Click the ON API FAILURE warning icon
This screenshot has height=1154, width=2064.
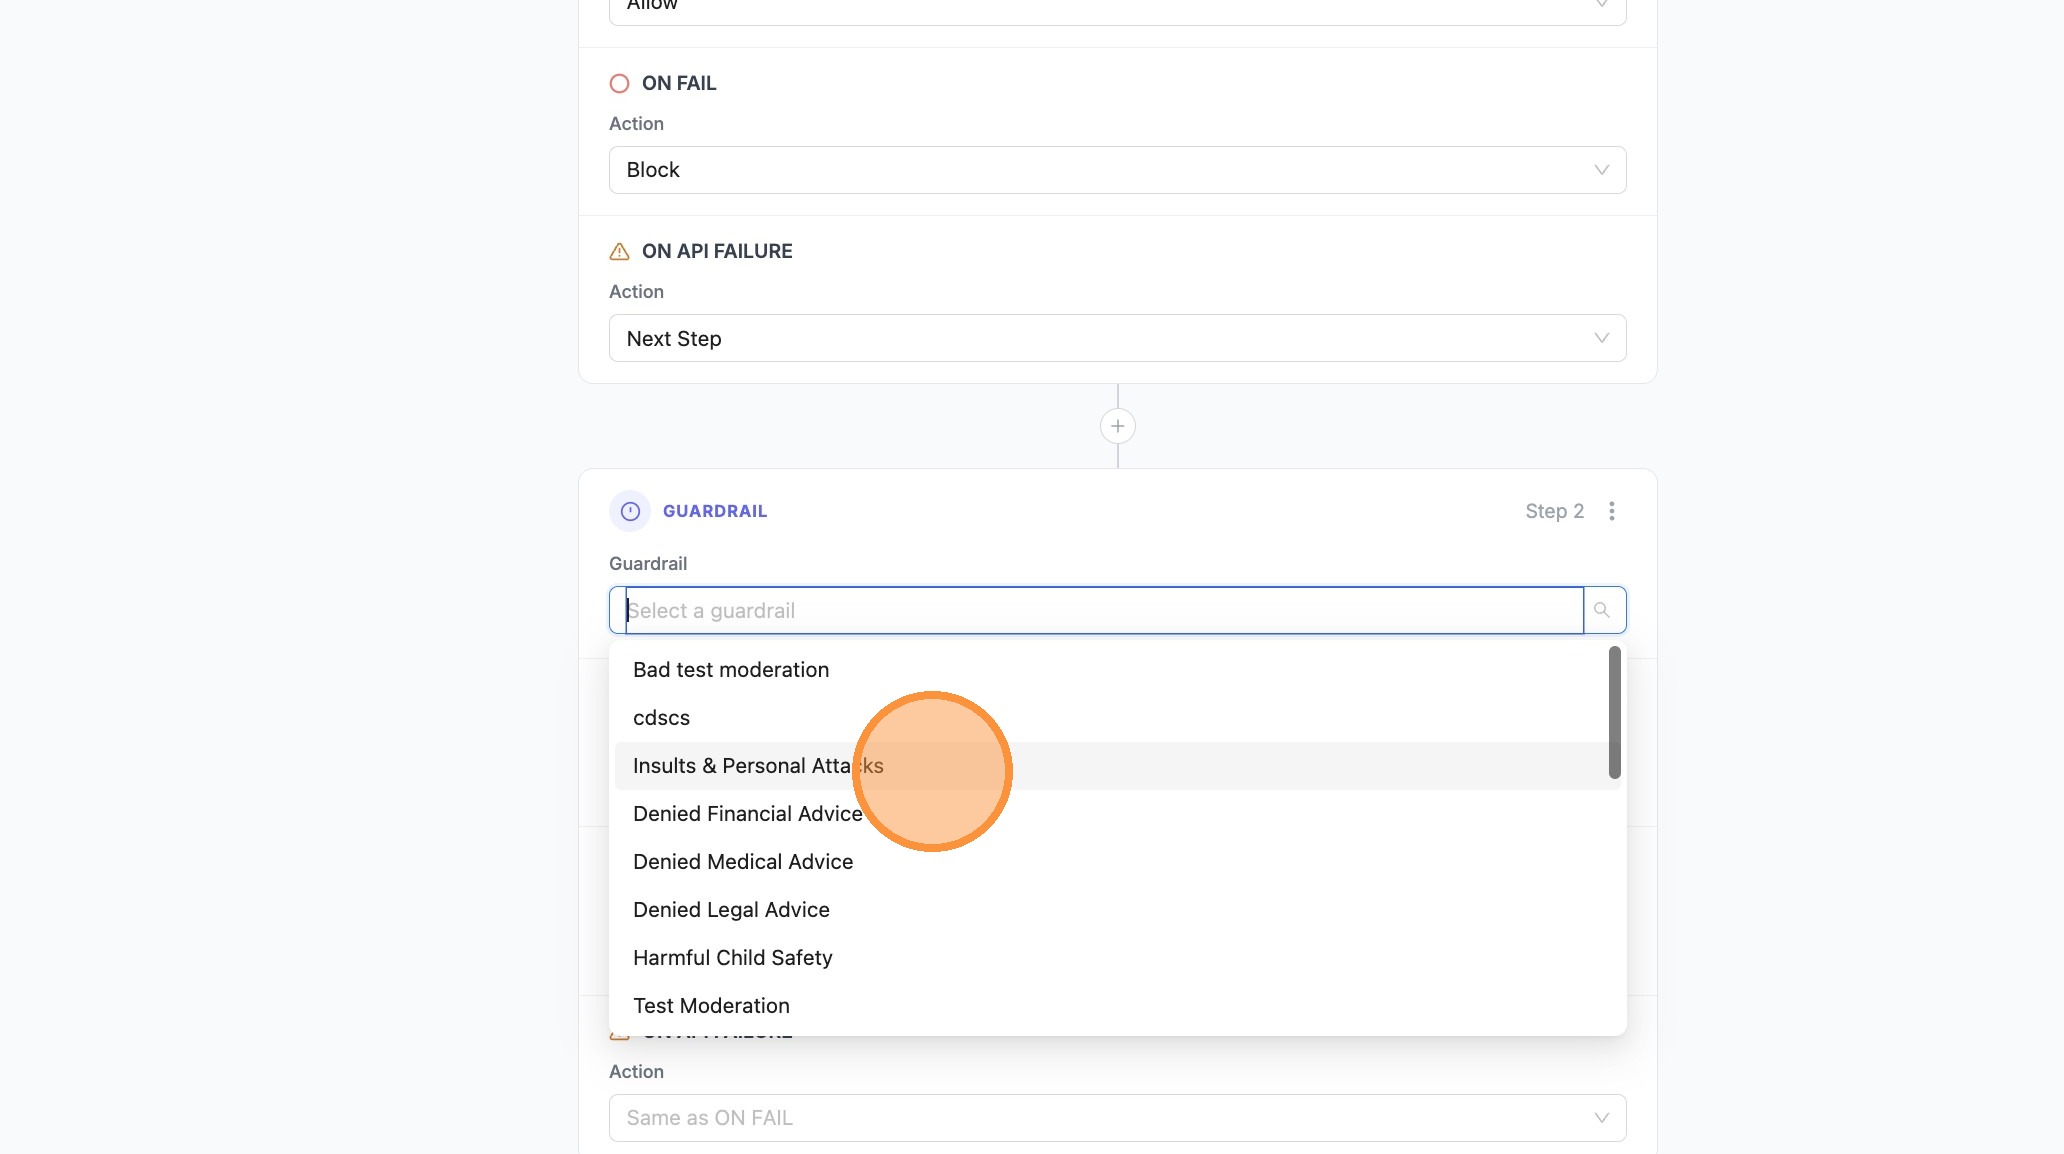pos(619,251)
